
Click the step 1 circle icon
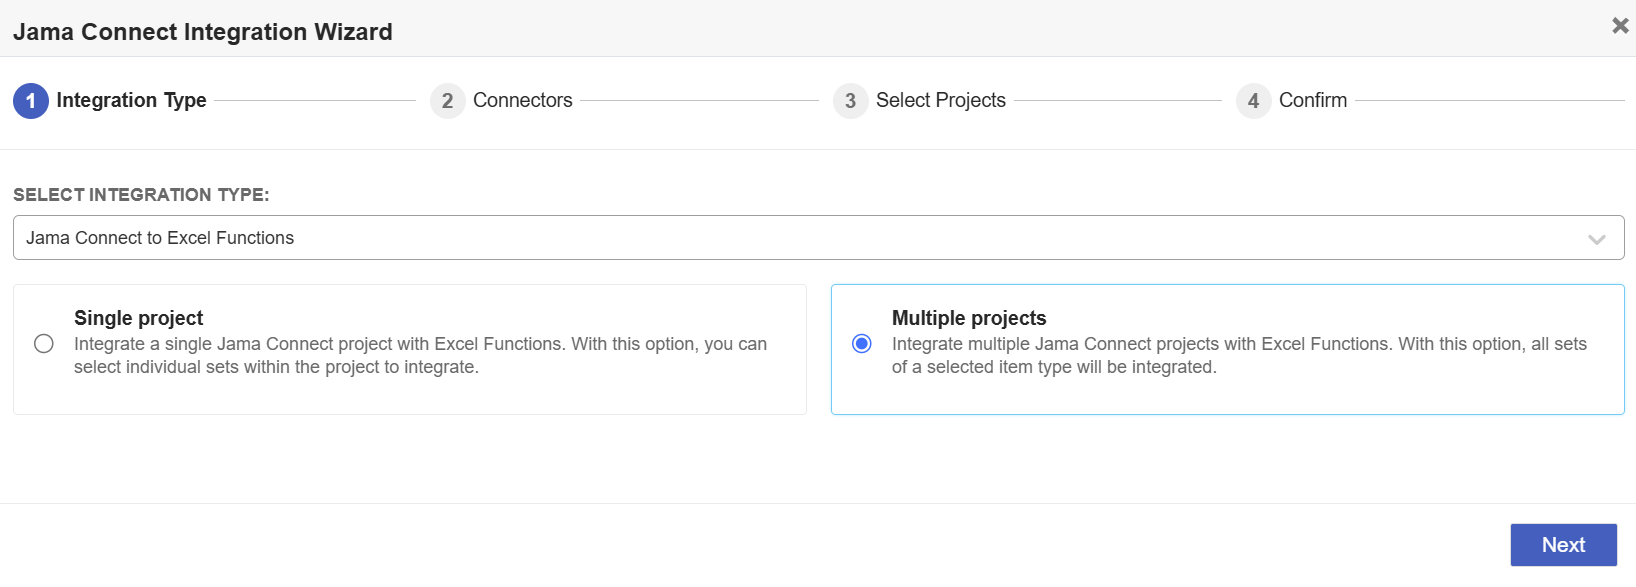click(31, 101)
